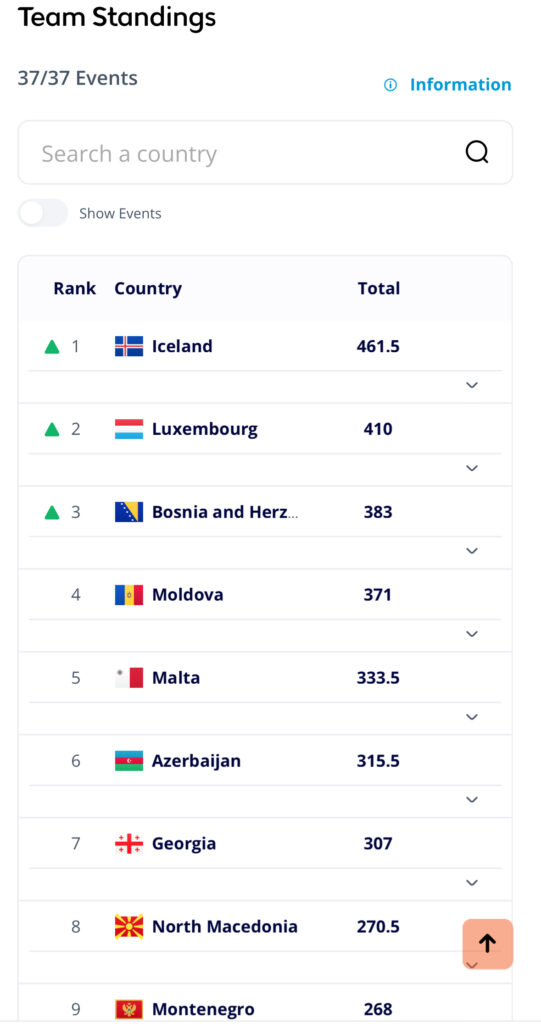Expand the Azerbaijan row chevron

click(472, 800)
